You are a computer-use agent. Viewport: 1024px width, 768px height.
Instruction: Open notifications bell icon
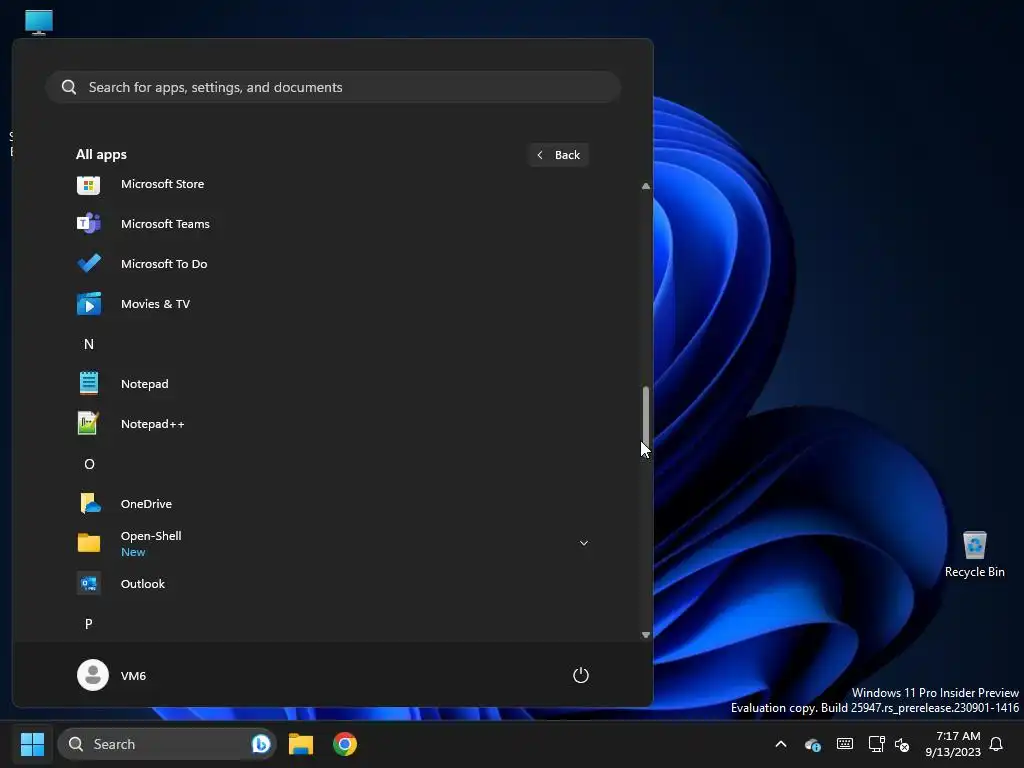point(996,744)
